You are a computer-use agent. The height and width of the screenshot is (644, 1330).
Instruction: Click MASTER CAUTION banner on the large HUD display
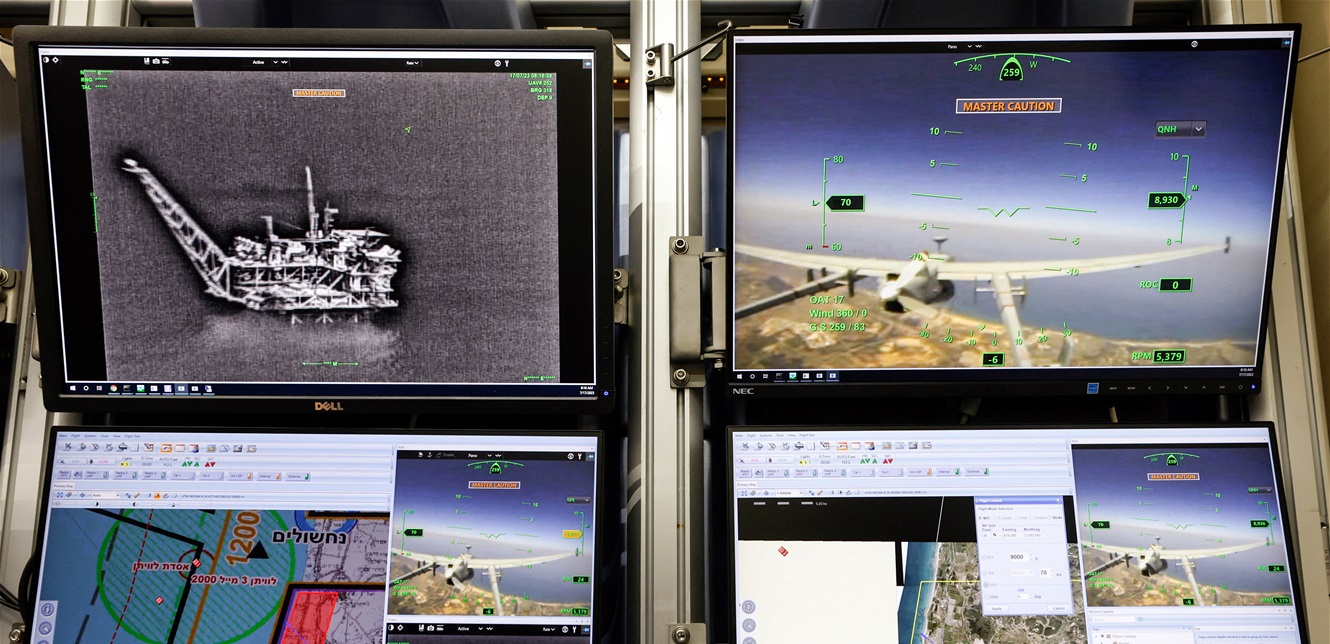pos(1008,106)
